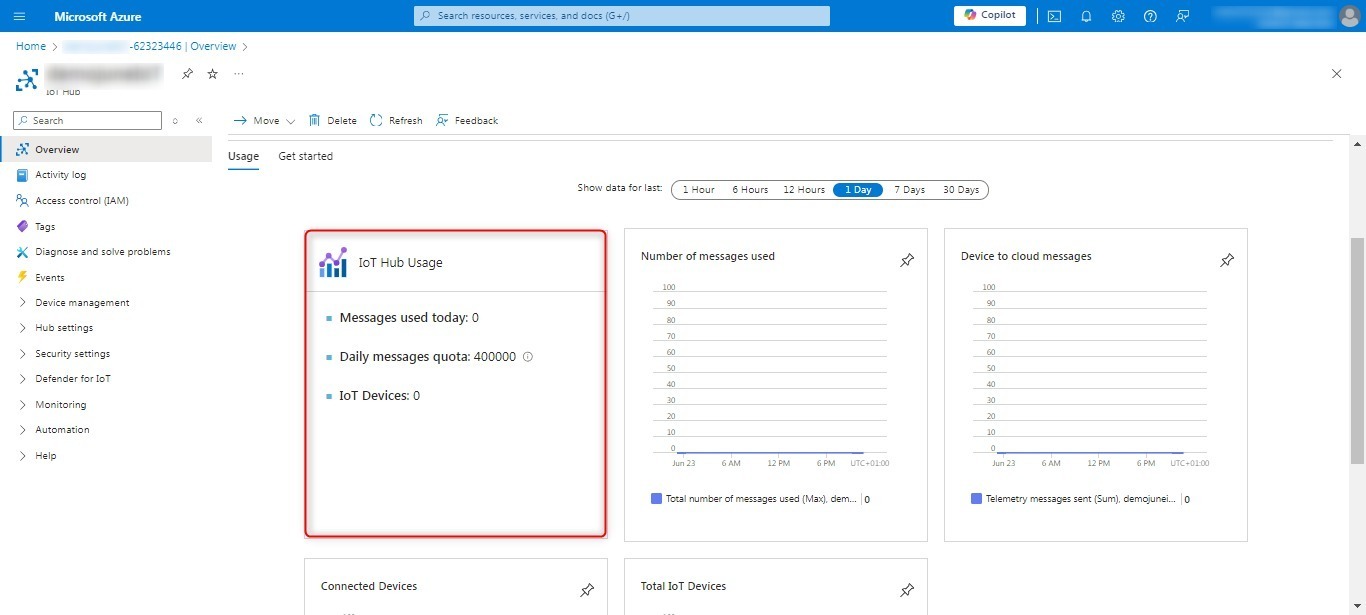Pin the IoT Hub resource to dashboard
Viewport: 1366px width, 615px height.
pos(187,74)
